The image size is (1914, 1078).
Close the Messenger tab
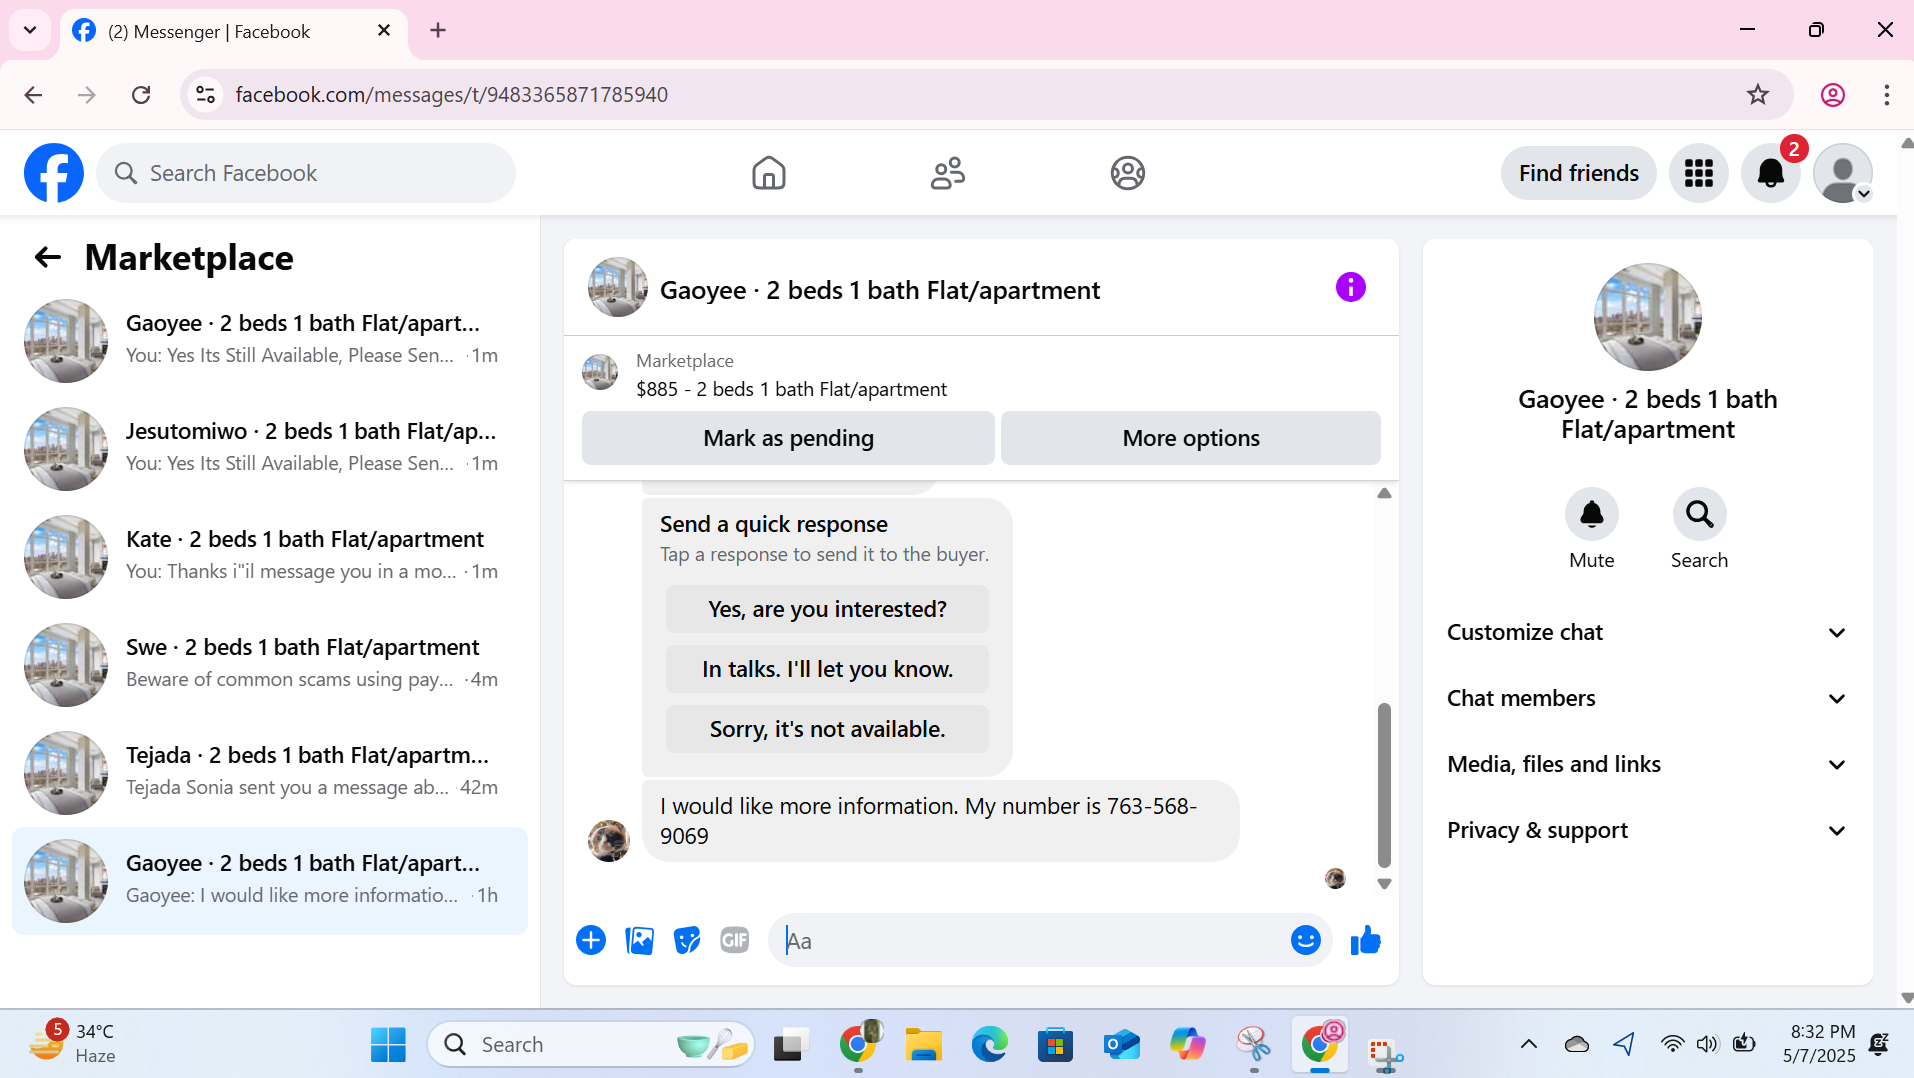[383, 30]
